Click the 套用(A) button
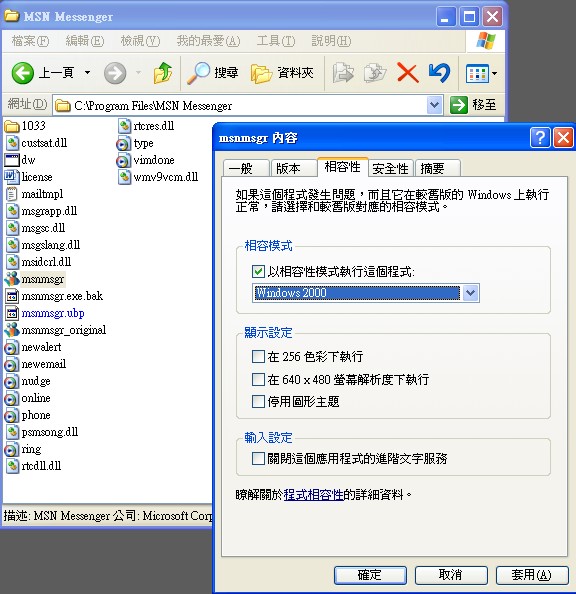Image resolution: width=576 pixels, height=594 pixels. (532, 575)
